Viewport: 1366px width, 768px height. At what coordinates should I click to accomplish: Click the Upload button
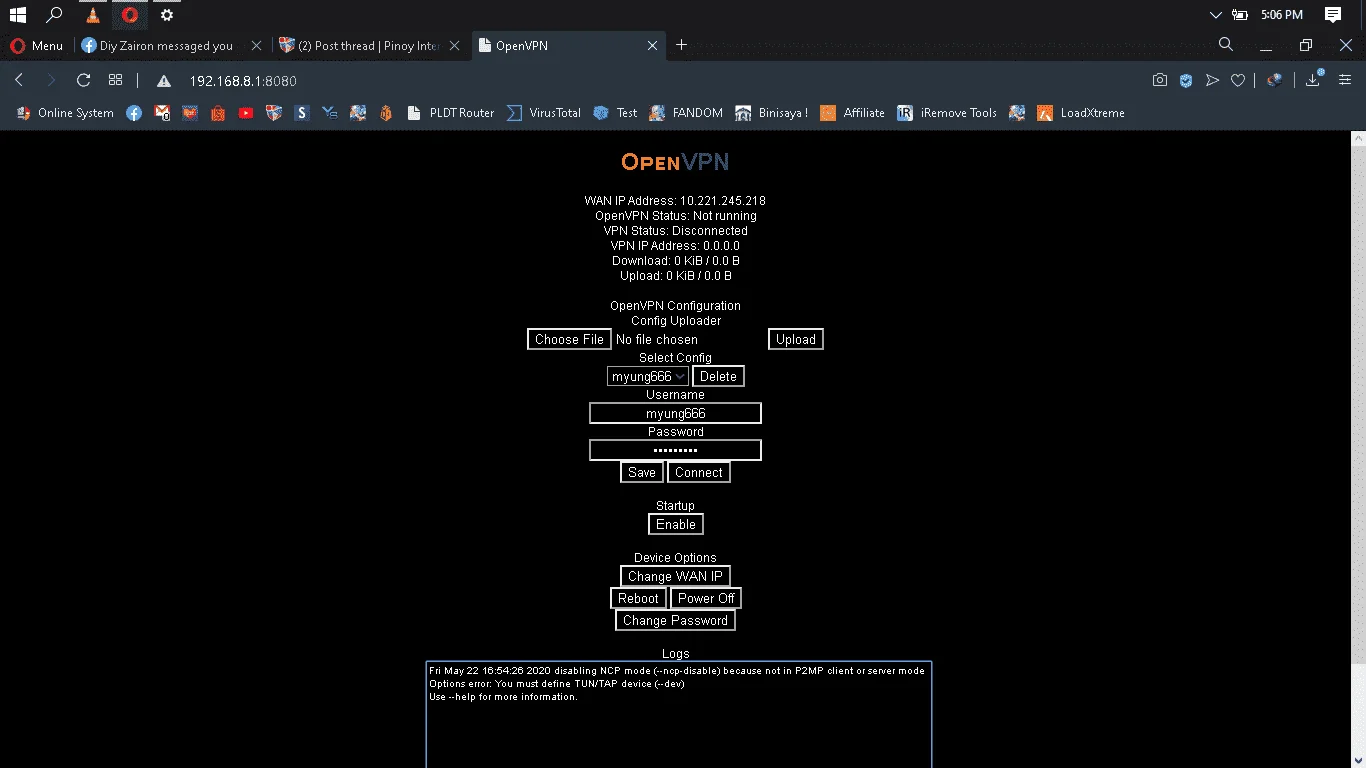click(x=796, y=339)
